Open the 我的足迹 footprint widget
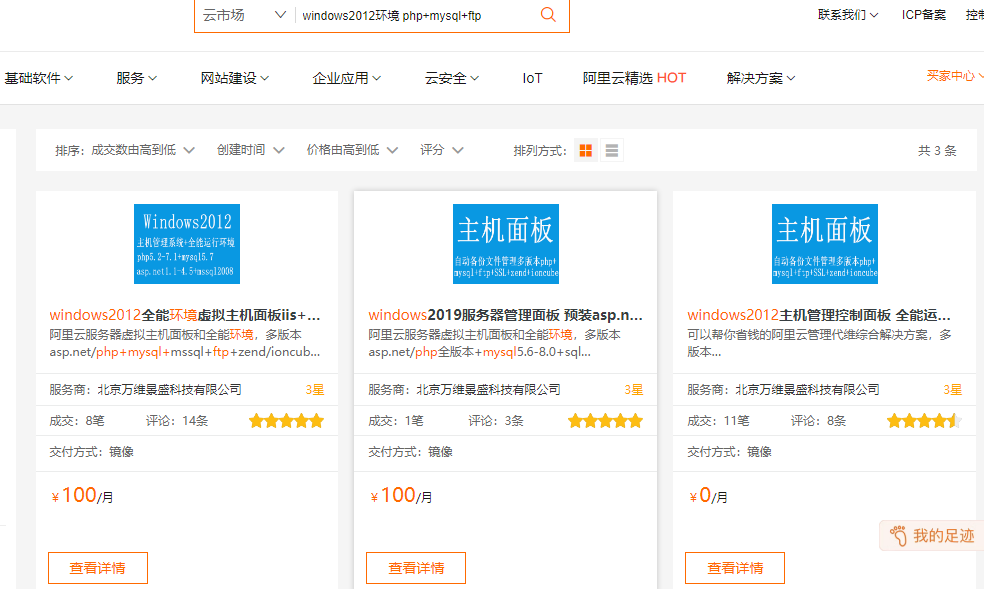 coord(932,536)
